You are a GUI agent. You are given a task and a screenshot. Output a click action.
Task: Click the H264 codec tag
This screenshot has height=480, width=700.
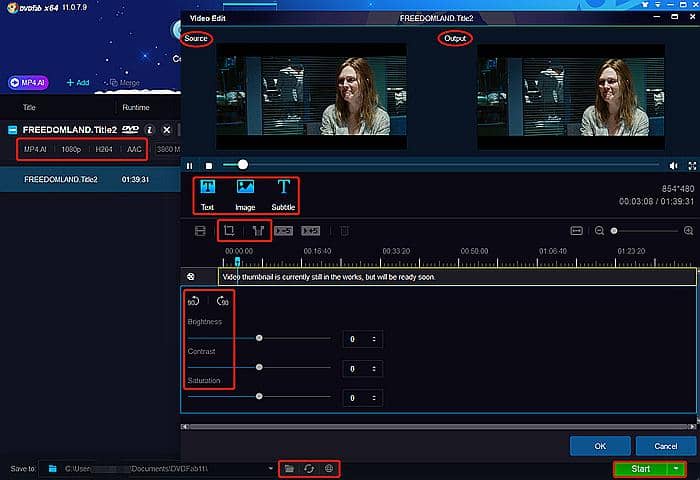104,150
